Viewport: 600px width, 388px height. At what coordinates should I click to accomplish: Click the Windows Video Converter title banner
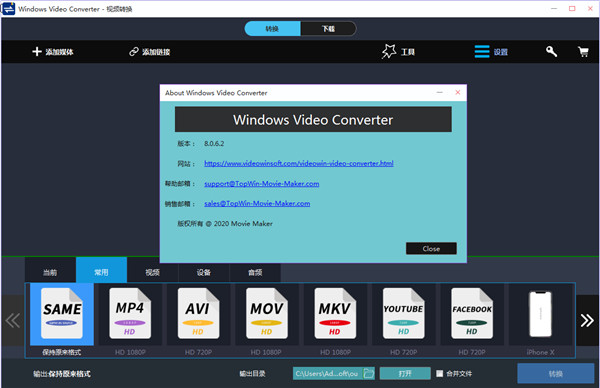point(313,120)
